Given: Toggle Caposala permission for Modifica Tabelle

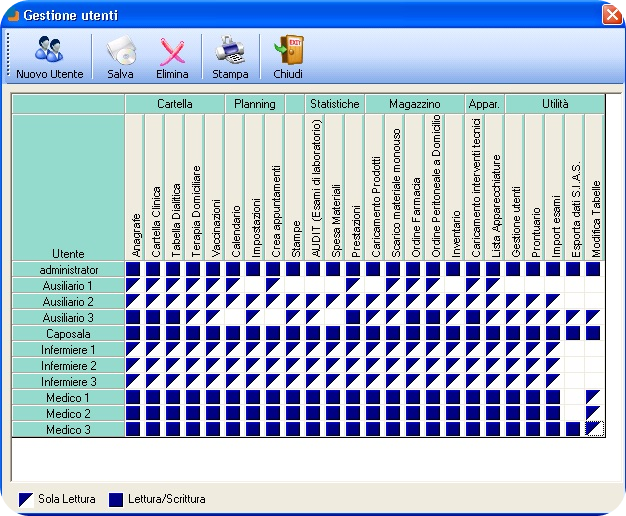Looking at the screenshot, I should pos(593,333).
